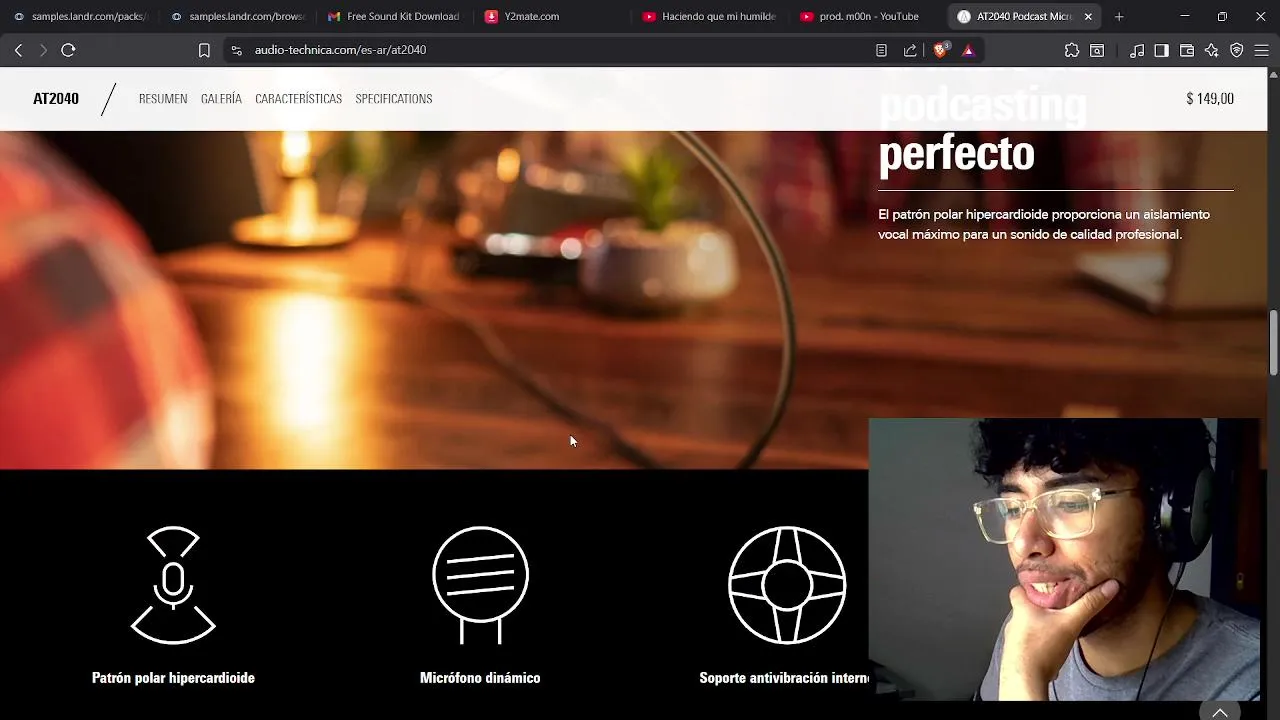The image size is (1280, 720).
Task: Open the media playlist music note icon
Action: 1137,50
